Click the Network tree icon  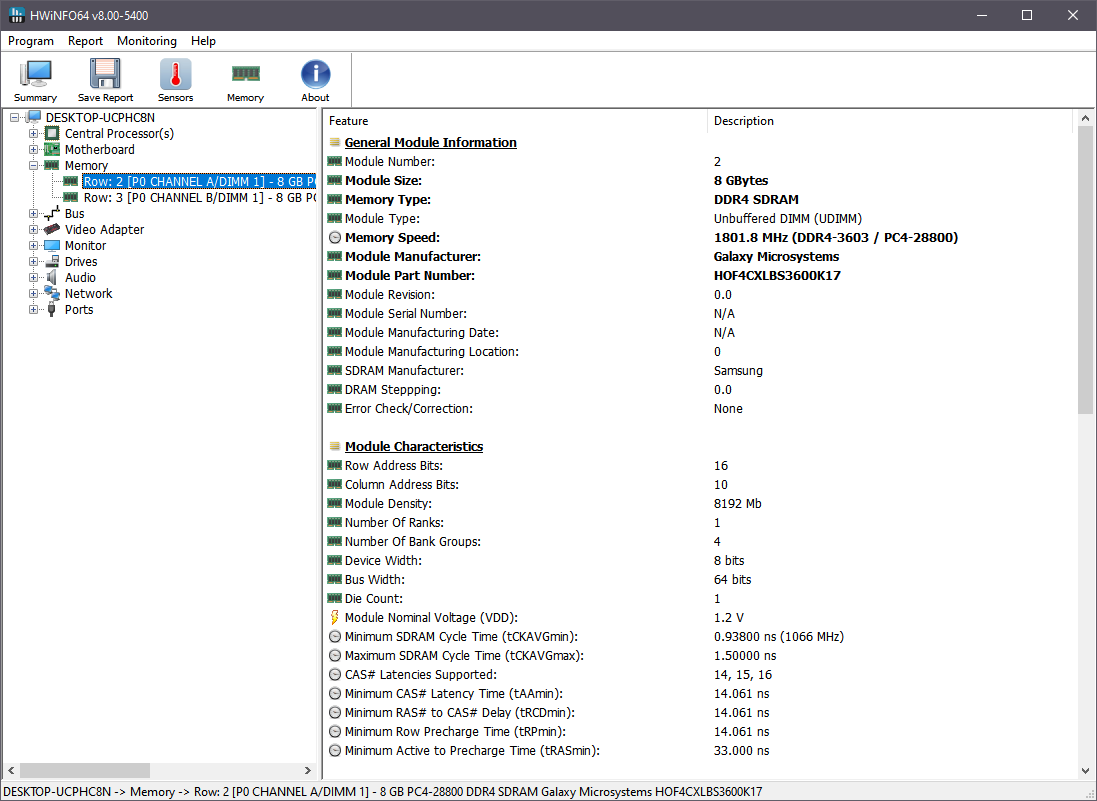coord(52,294)
